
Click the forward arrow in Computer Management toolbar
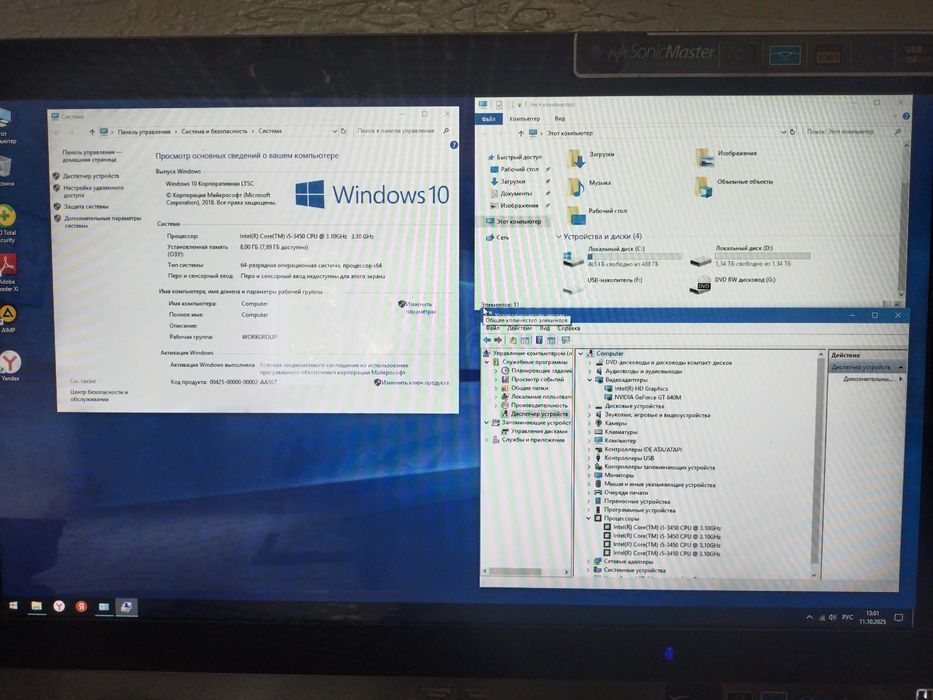click(x=498, y=340)
